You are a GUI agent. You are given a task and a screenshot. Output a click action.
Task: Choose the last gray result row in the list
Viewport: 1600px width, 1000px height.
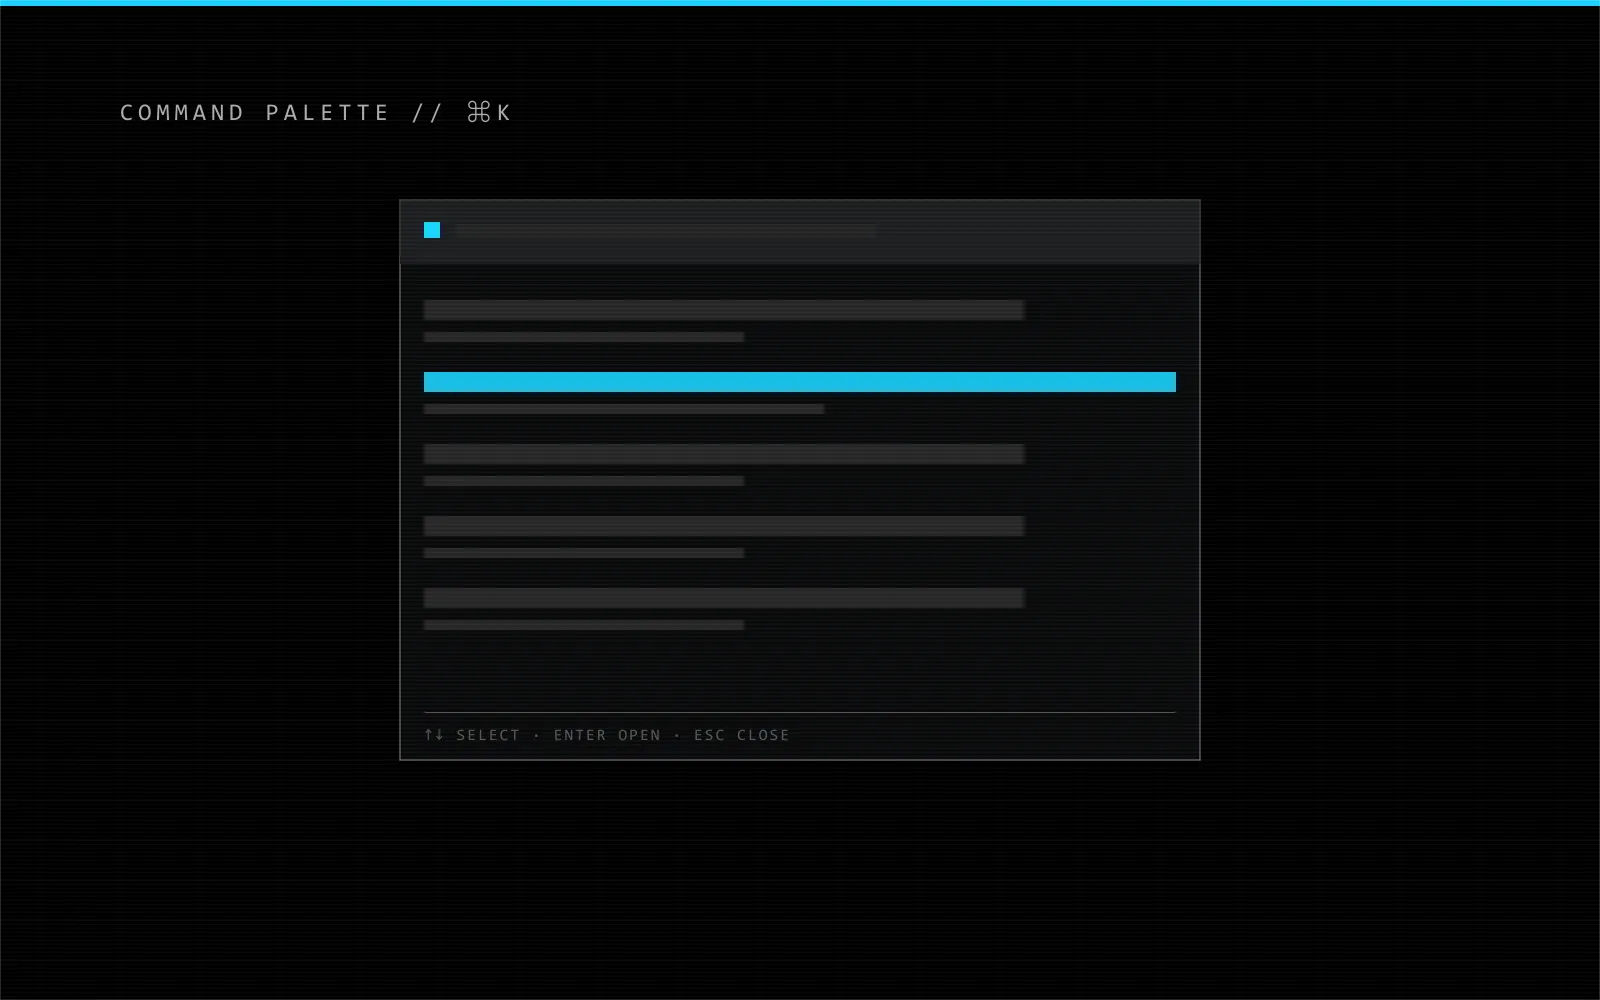pos(724,598)
